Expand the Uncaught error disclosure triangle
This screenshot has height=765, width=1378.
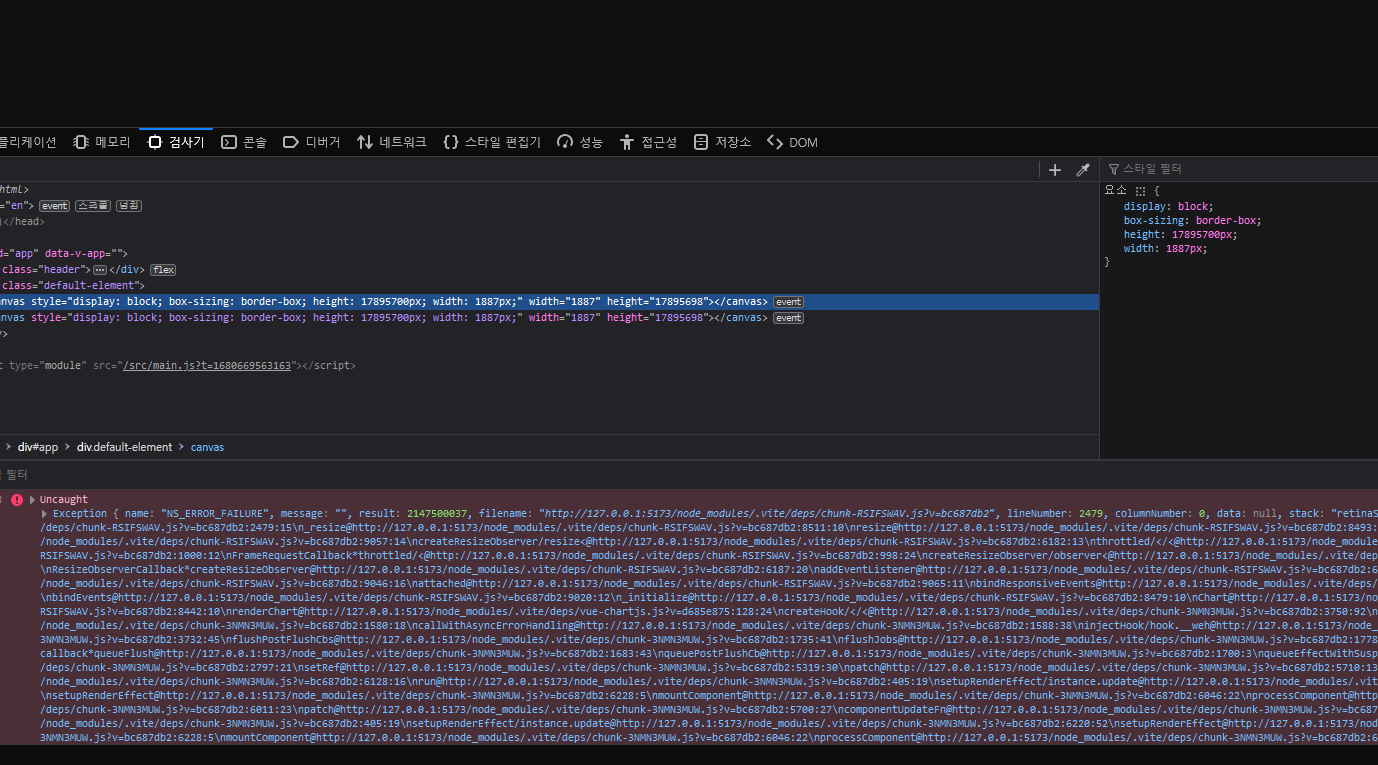[x=32, y=499]
